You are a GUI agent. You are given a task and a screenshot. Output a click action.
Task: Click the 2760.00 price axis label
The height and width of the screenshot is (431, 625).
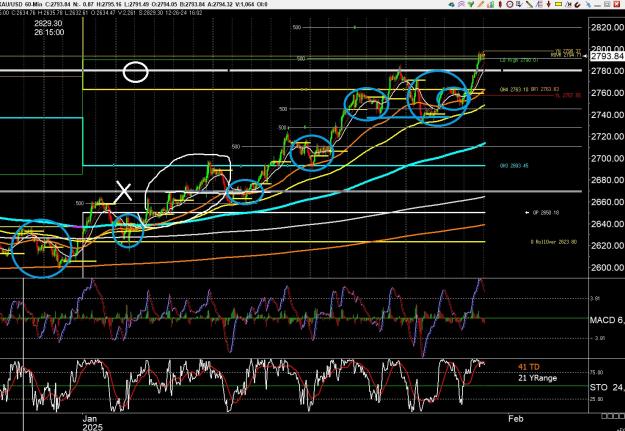(607, 93)
